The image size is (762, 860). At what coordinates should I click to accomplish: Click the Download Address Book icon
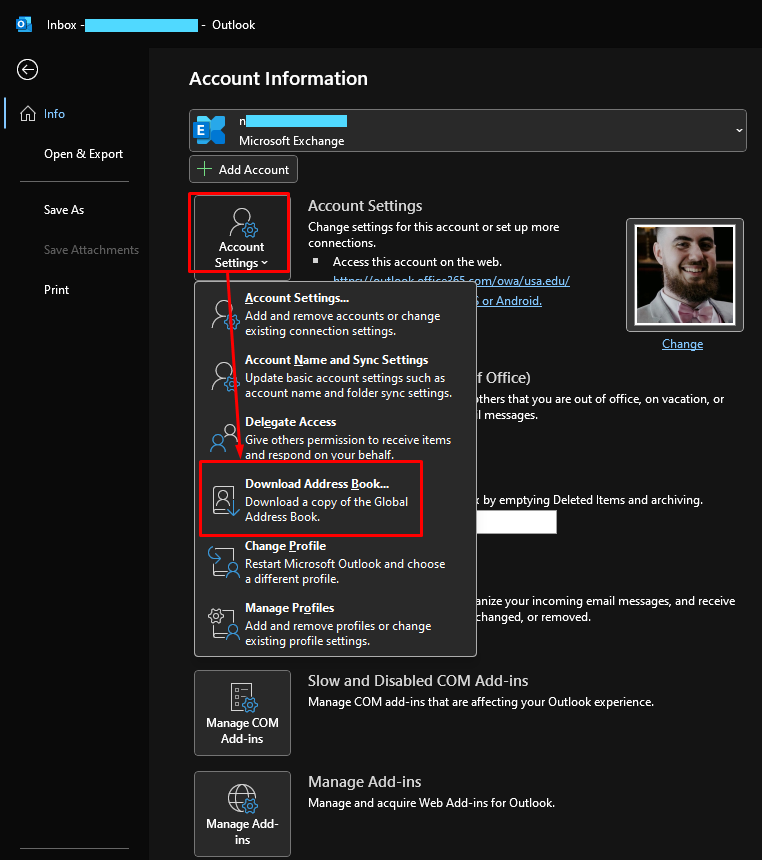[x=225, y=500]
